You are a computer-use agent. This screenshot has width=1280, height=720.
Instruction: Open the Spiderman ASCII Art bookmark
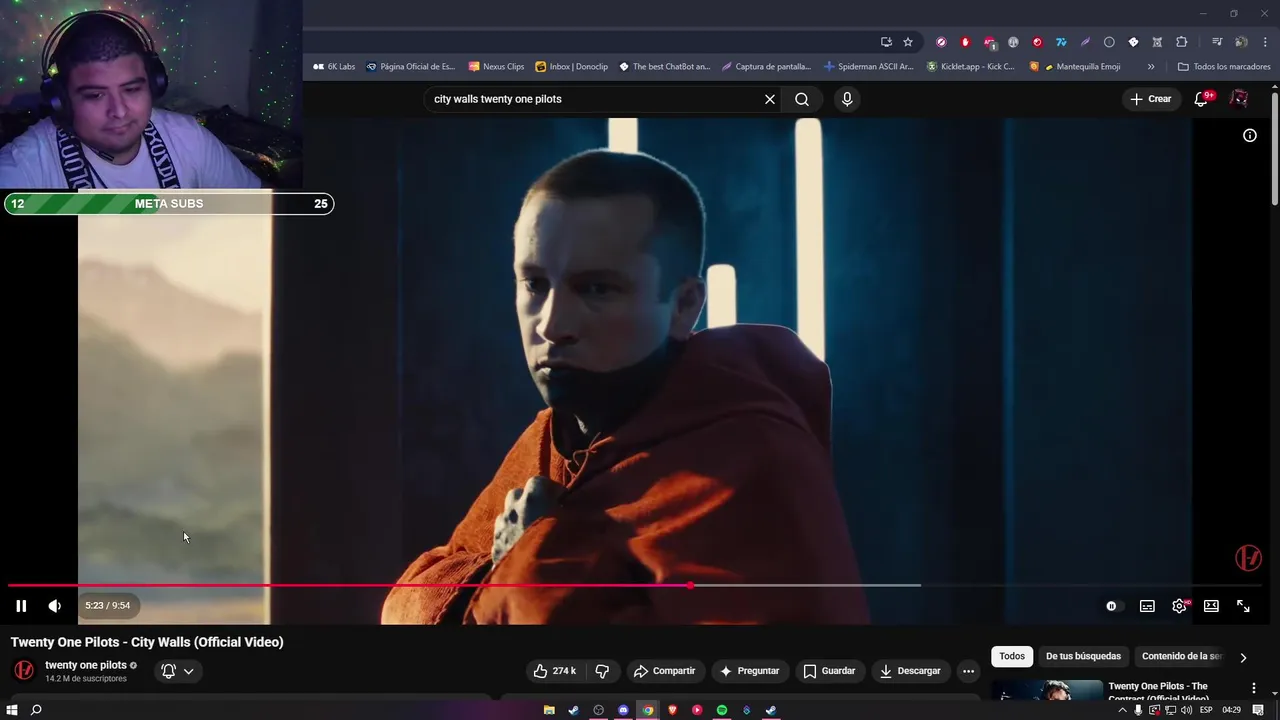click(869, 67)
